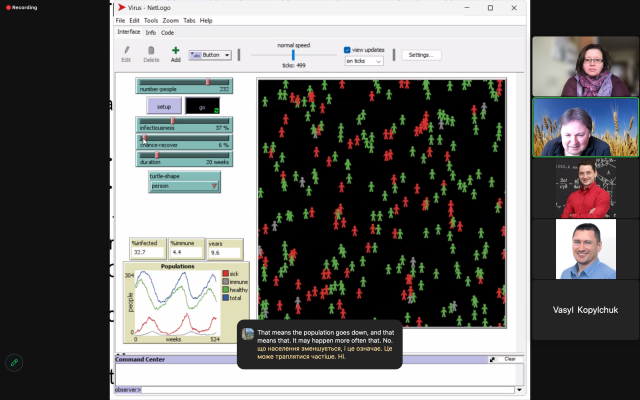Click the Edit pencil icon in toolbar
The width and height of the screenshot is (640, 400).
click(x=126, y=50)
